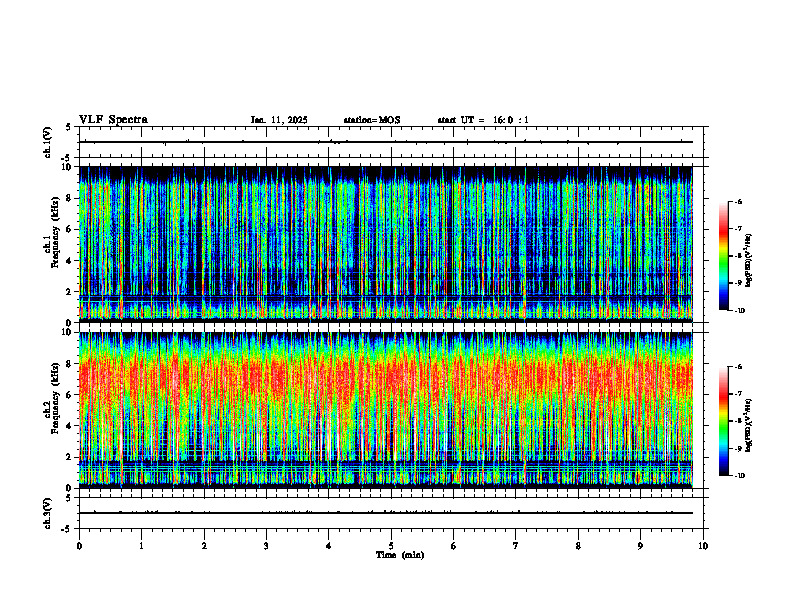The height and width of the screenshot is (612, 792).
Task: Click the "Time (min)" axis label
Action: click(400, 555)
